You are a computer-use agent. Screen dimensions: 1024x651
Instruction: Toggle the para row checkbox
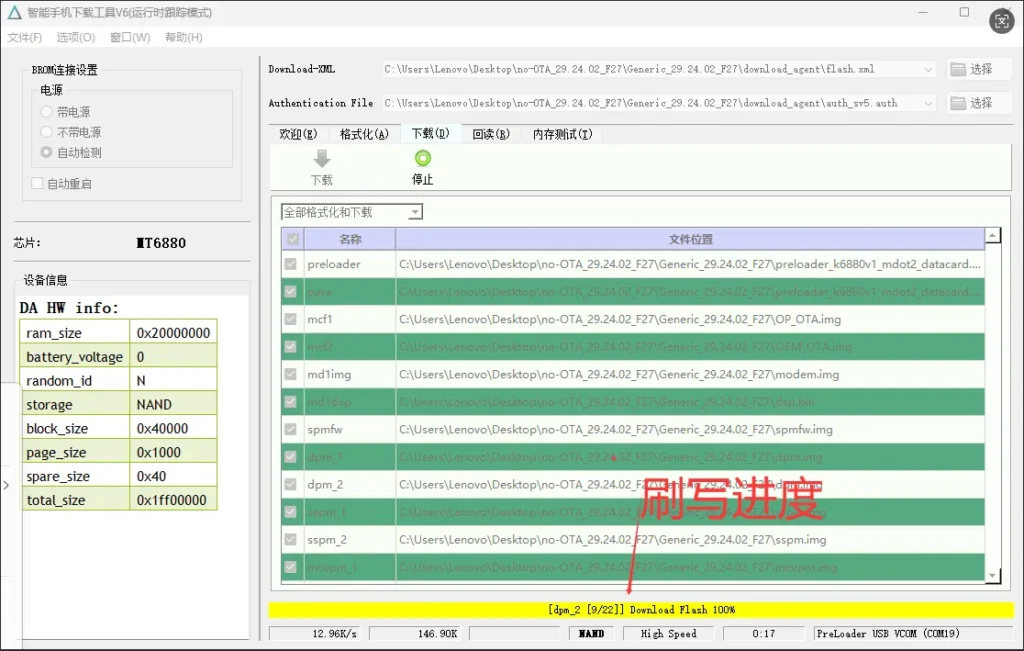point(291,292)
